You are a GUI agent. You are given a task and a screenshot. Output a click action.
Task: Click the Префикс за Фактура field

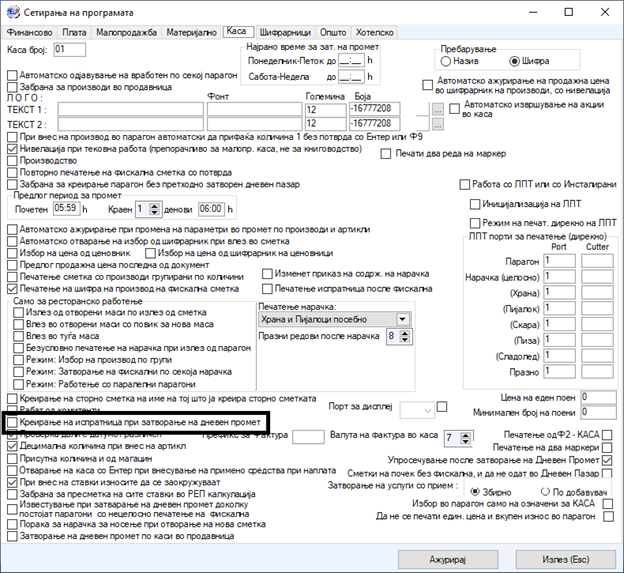[x=308, y=437]
